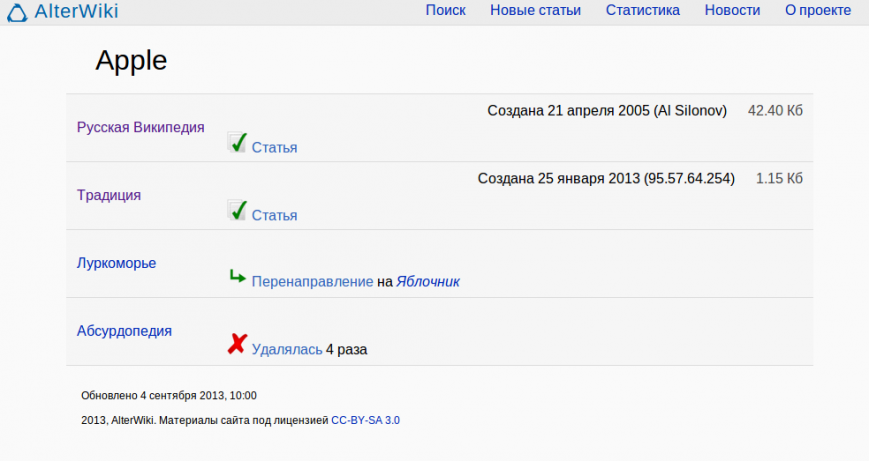869x461 pixels.
Task: Select text 'Создана 25 января 2013 (95.57.64.254)'
Action: (606, 178)
